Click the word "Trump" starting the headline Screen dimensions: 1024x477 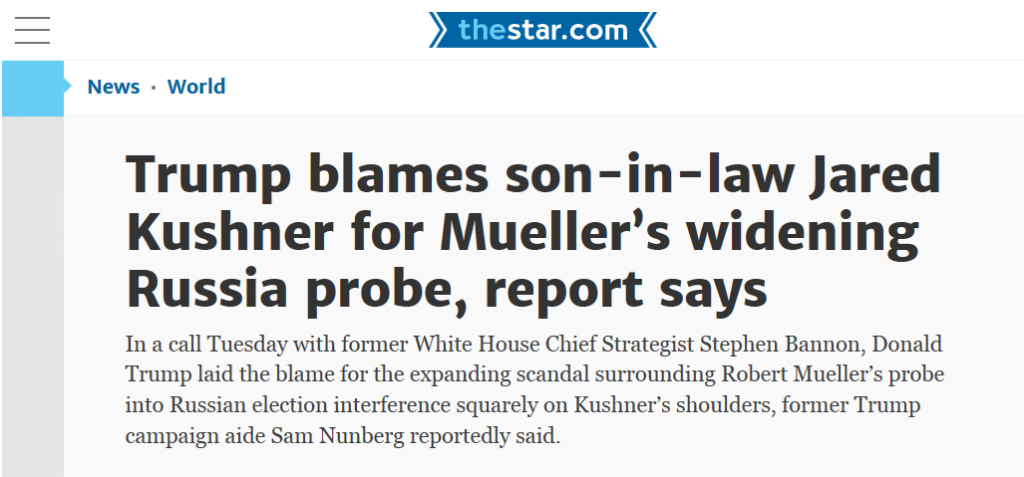click(209, 174)
